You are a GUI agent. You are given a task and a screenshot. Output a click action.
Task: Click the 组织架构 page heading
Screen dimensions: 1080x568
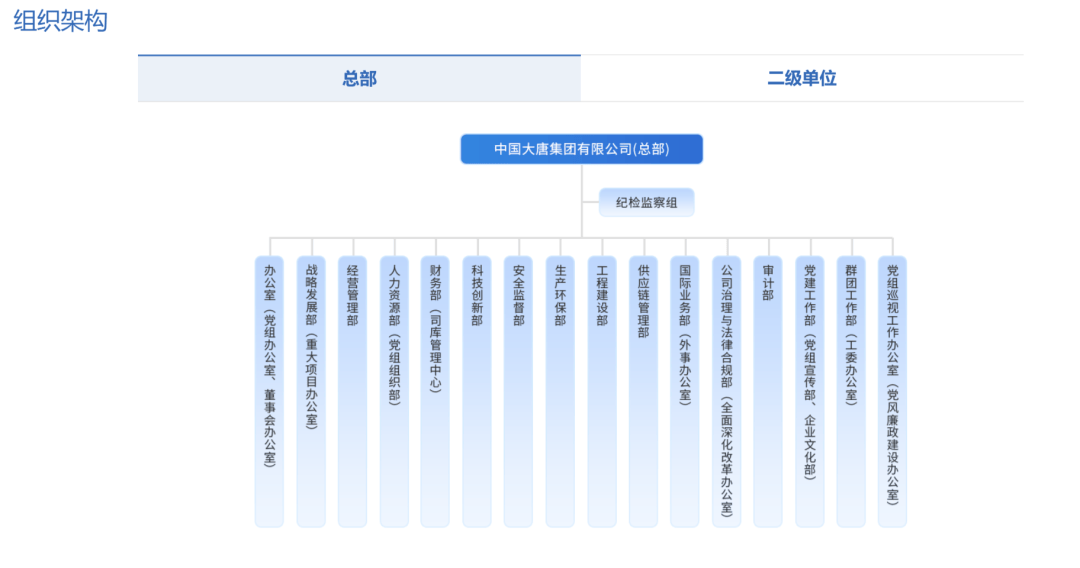point(61,21)
